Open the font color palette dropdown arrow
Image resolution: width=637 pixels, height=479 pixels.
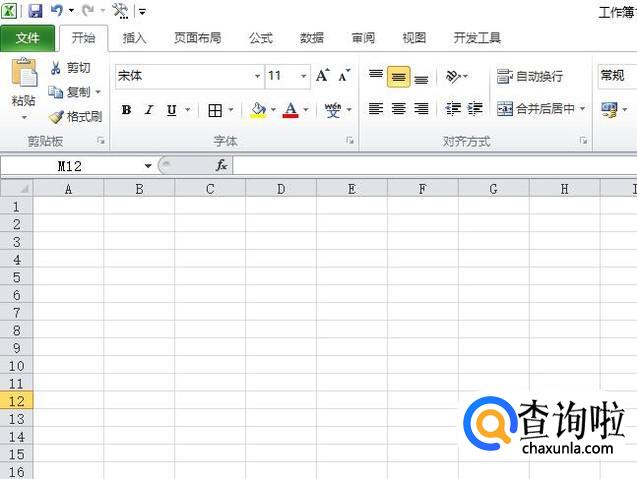pyautogui.click(x=306, y=110)
